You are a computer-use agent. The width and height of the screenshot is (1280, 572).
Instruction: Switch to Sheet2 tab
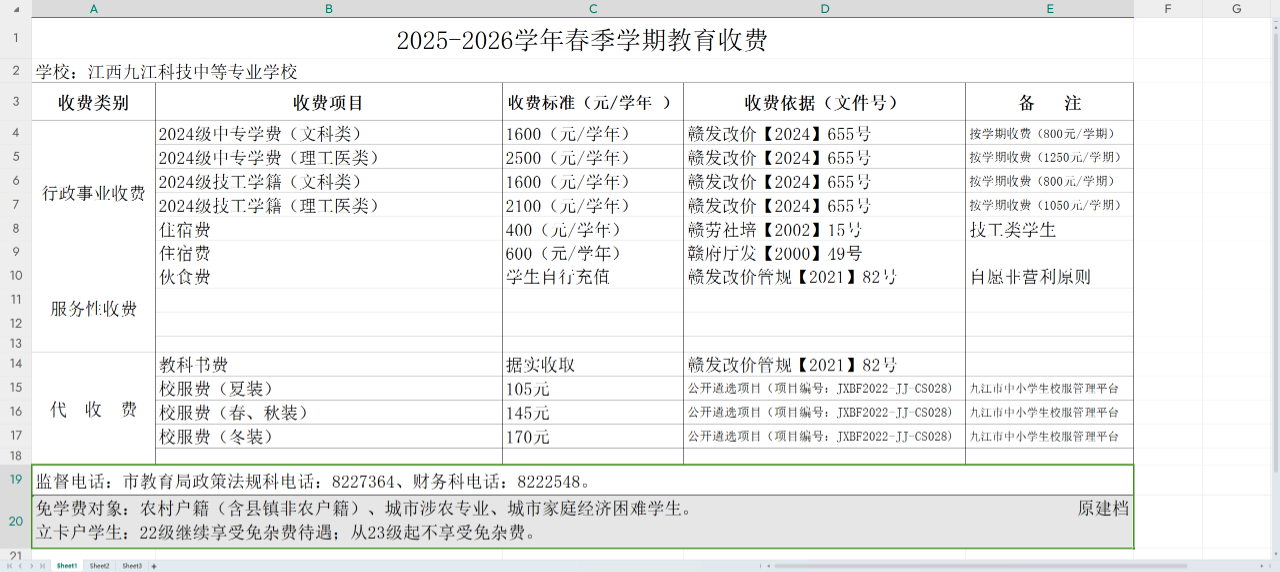point(99,566)
